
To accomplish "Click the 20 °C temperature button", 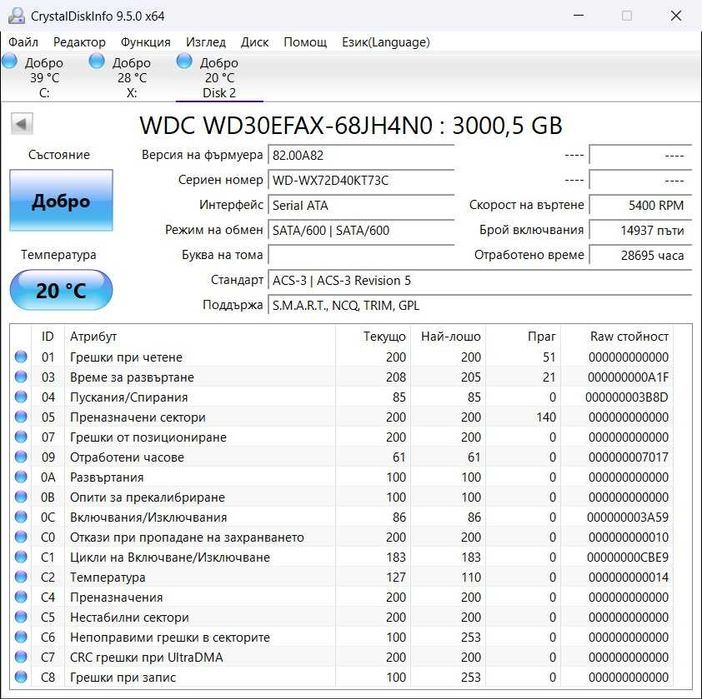I will (61, 290).
